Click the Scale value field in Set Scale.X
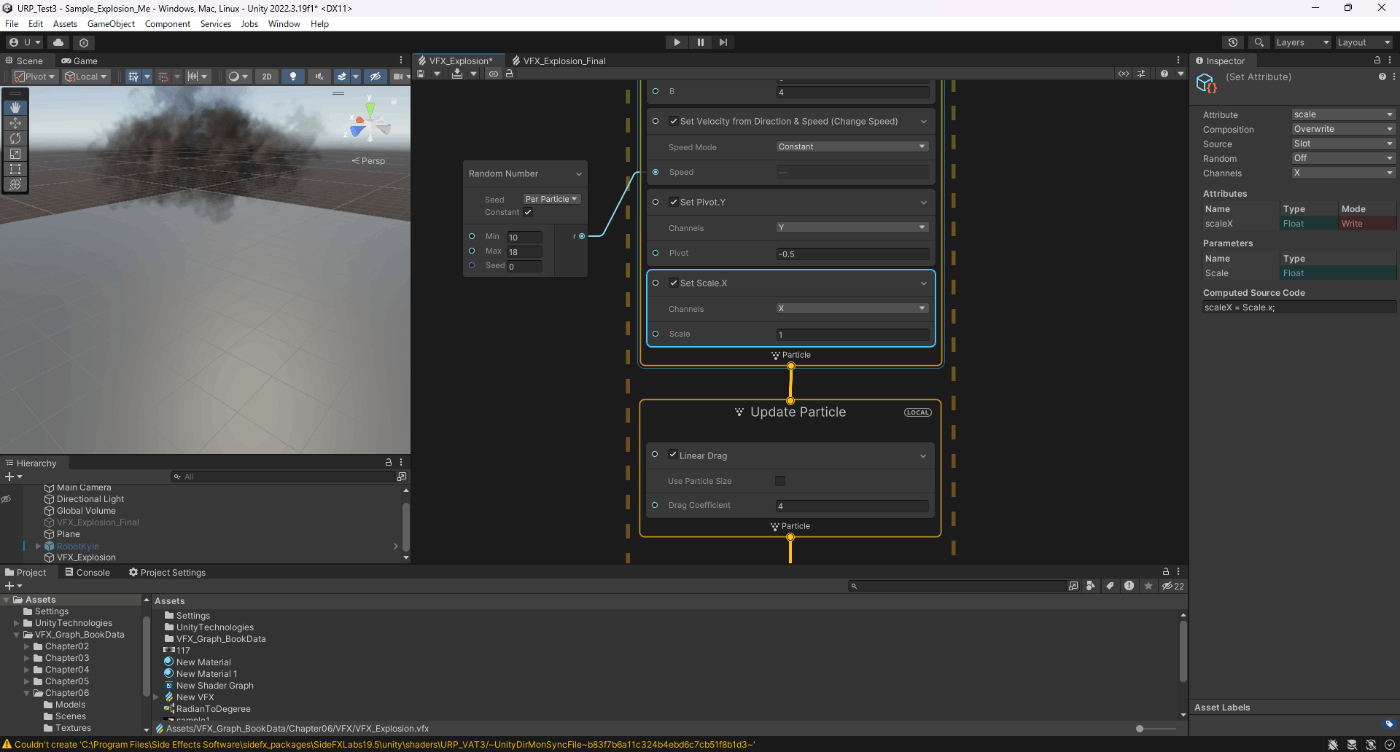Image resolution: width=1400 pixels, height=752 pixels. click(853, 334)
